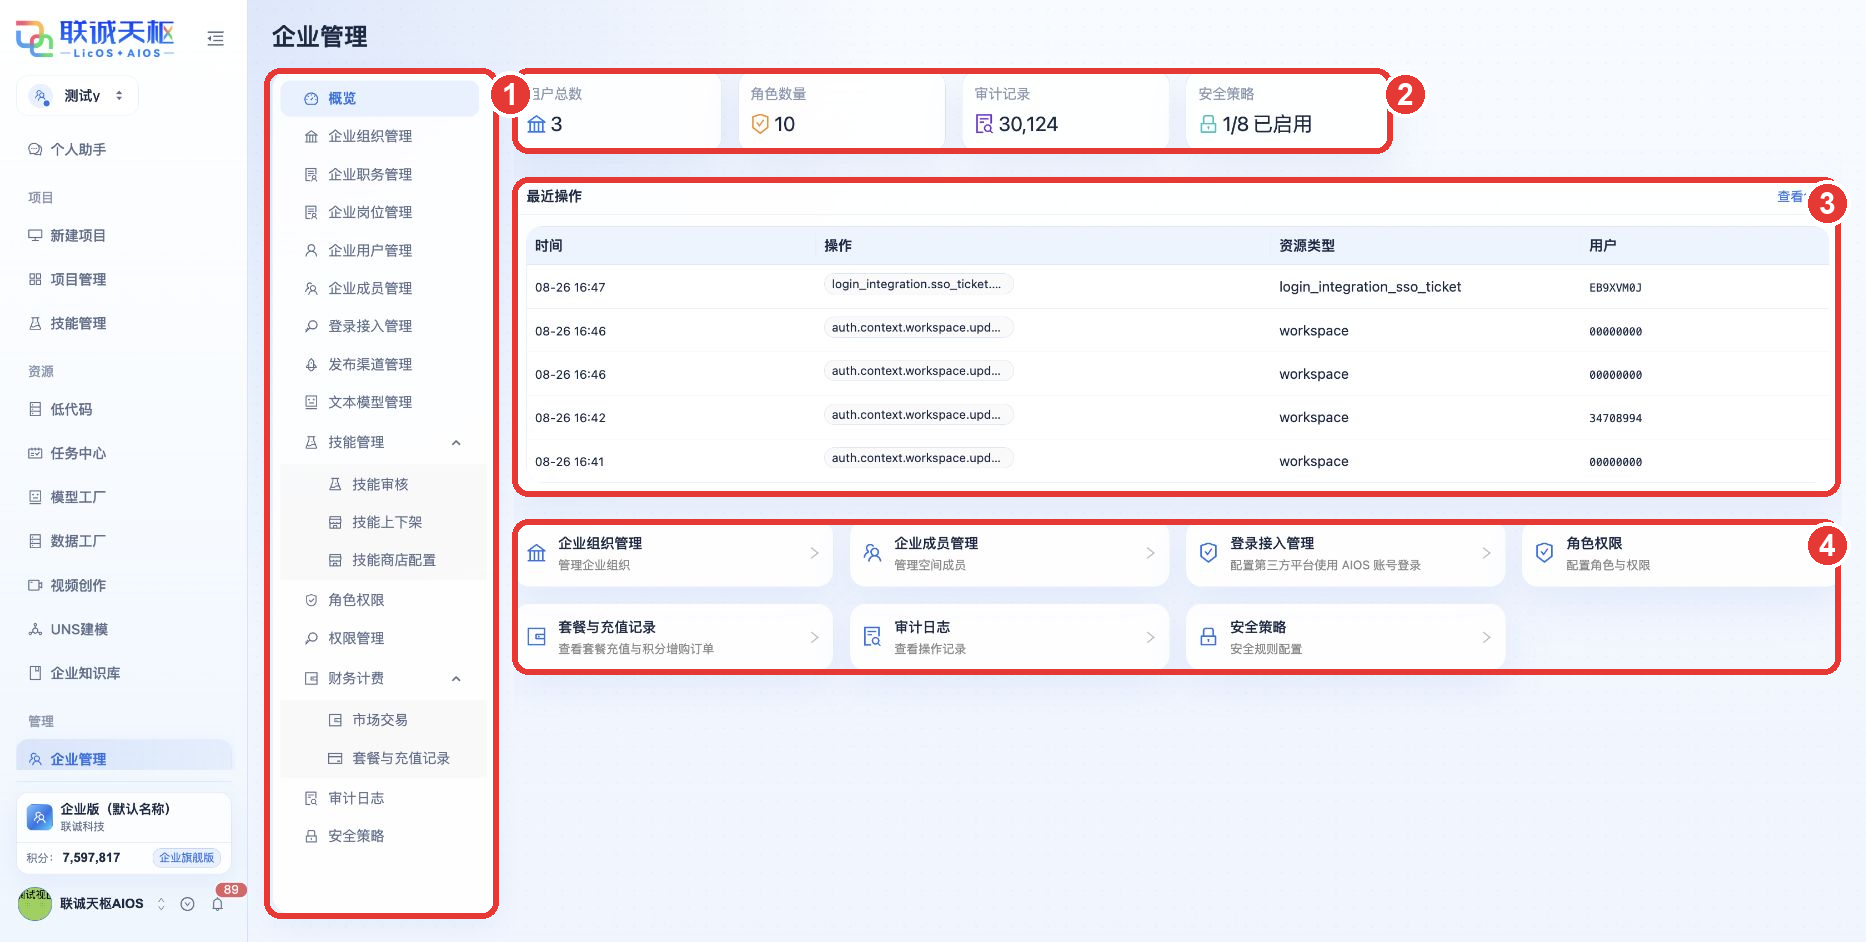Open account switcher arrows beside 联诚天枢AIOS
Screen dimensions: 1866x942
click(161, 904)
